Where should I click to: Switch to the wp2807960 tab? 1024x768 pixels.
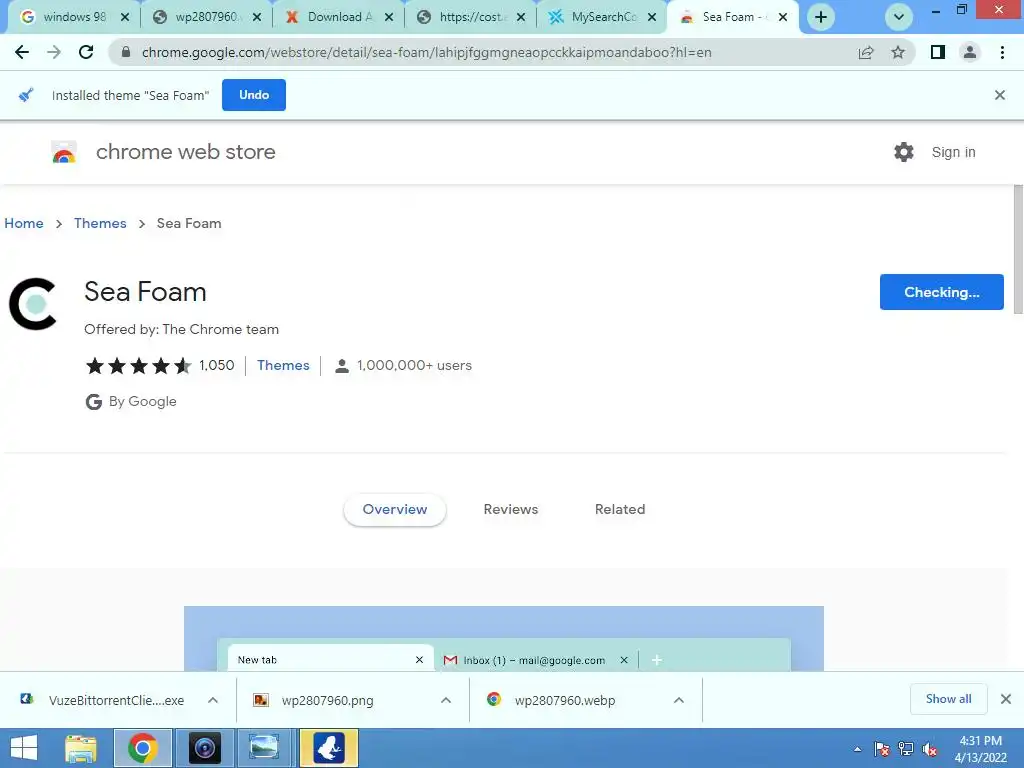point(206,17)
